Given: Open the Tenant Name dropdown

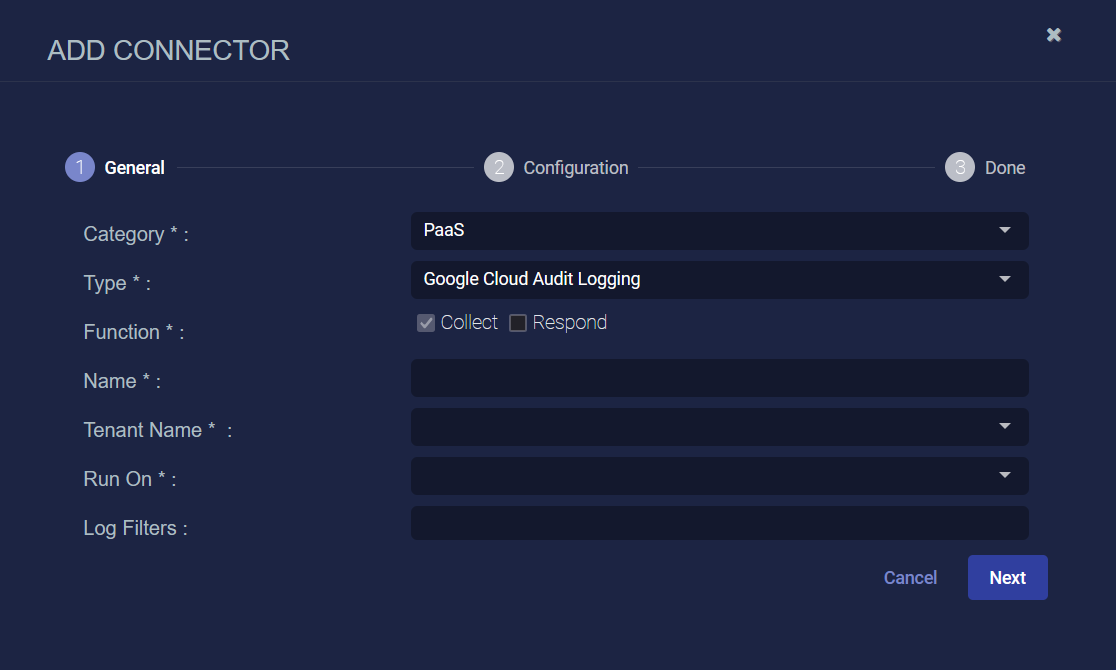Looking at the screenshot, I should point(720,426).
